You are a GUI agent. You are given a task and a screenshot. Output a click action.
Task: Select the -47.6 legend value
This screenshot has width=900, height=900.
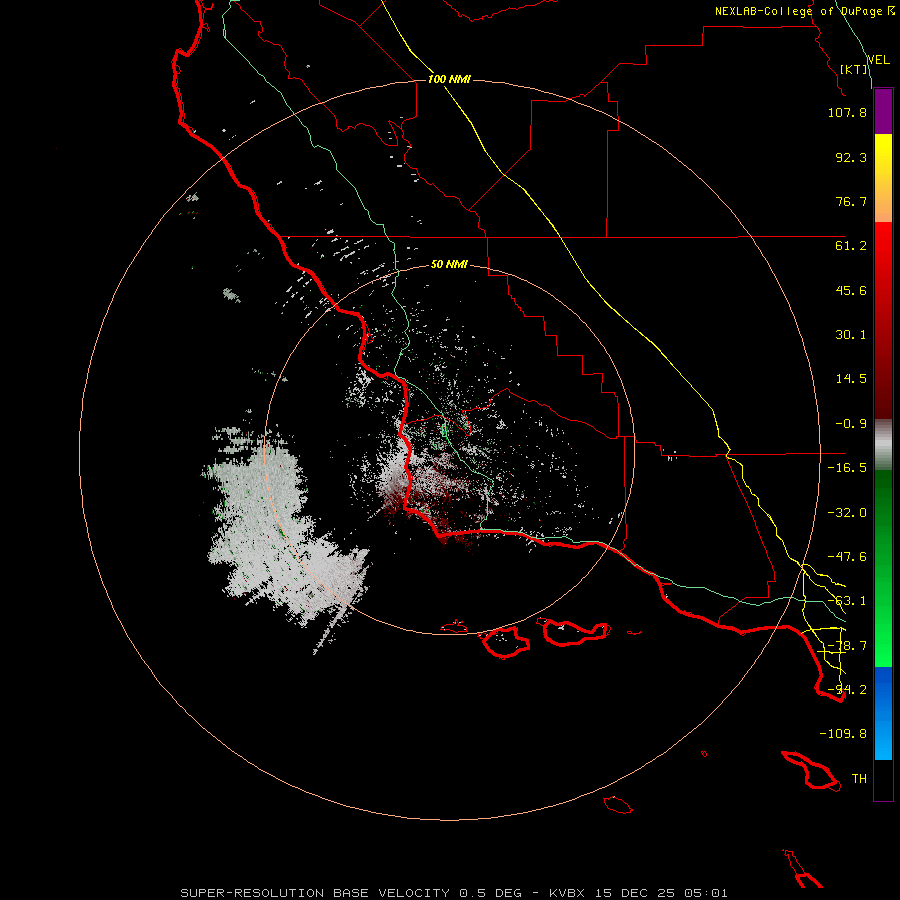coord(847,557)
